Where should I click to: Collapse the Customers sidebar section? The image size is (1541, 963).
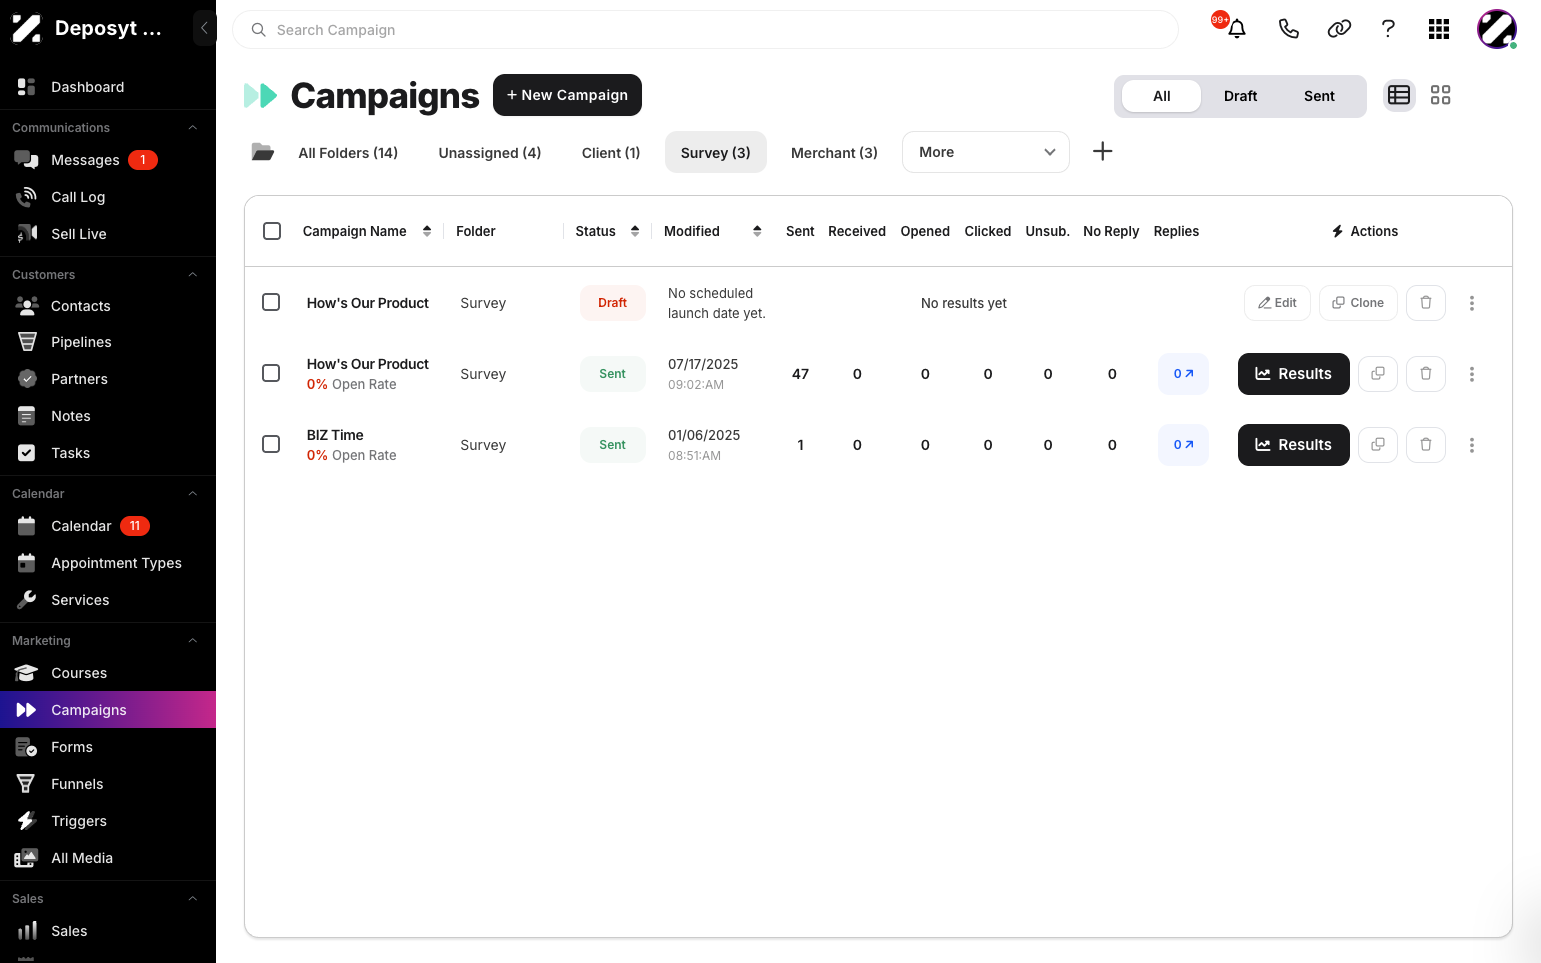point(193,275)
